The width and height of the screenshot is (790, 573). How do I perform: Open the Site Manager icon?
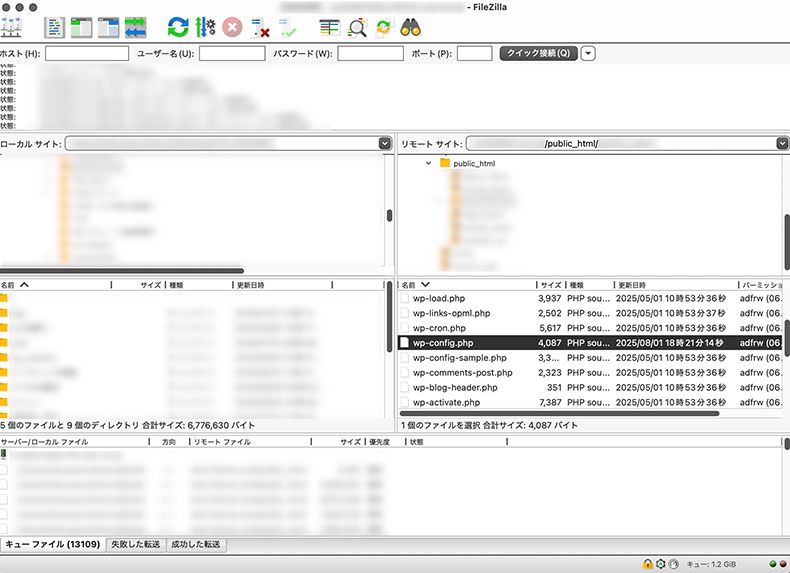click(14, 27)
